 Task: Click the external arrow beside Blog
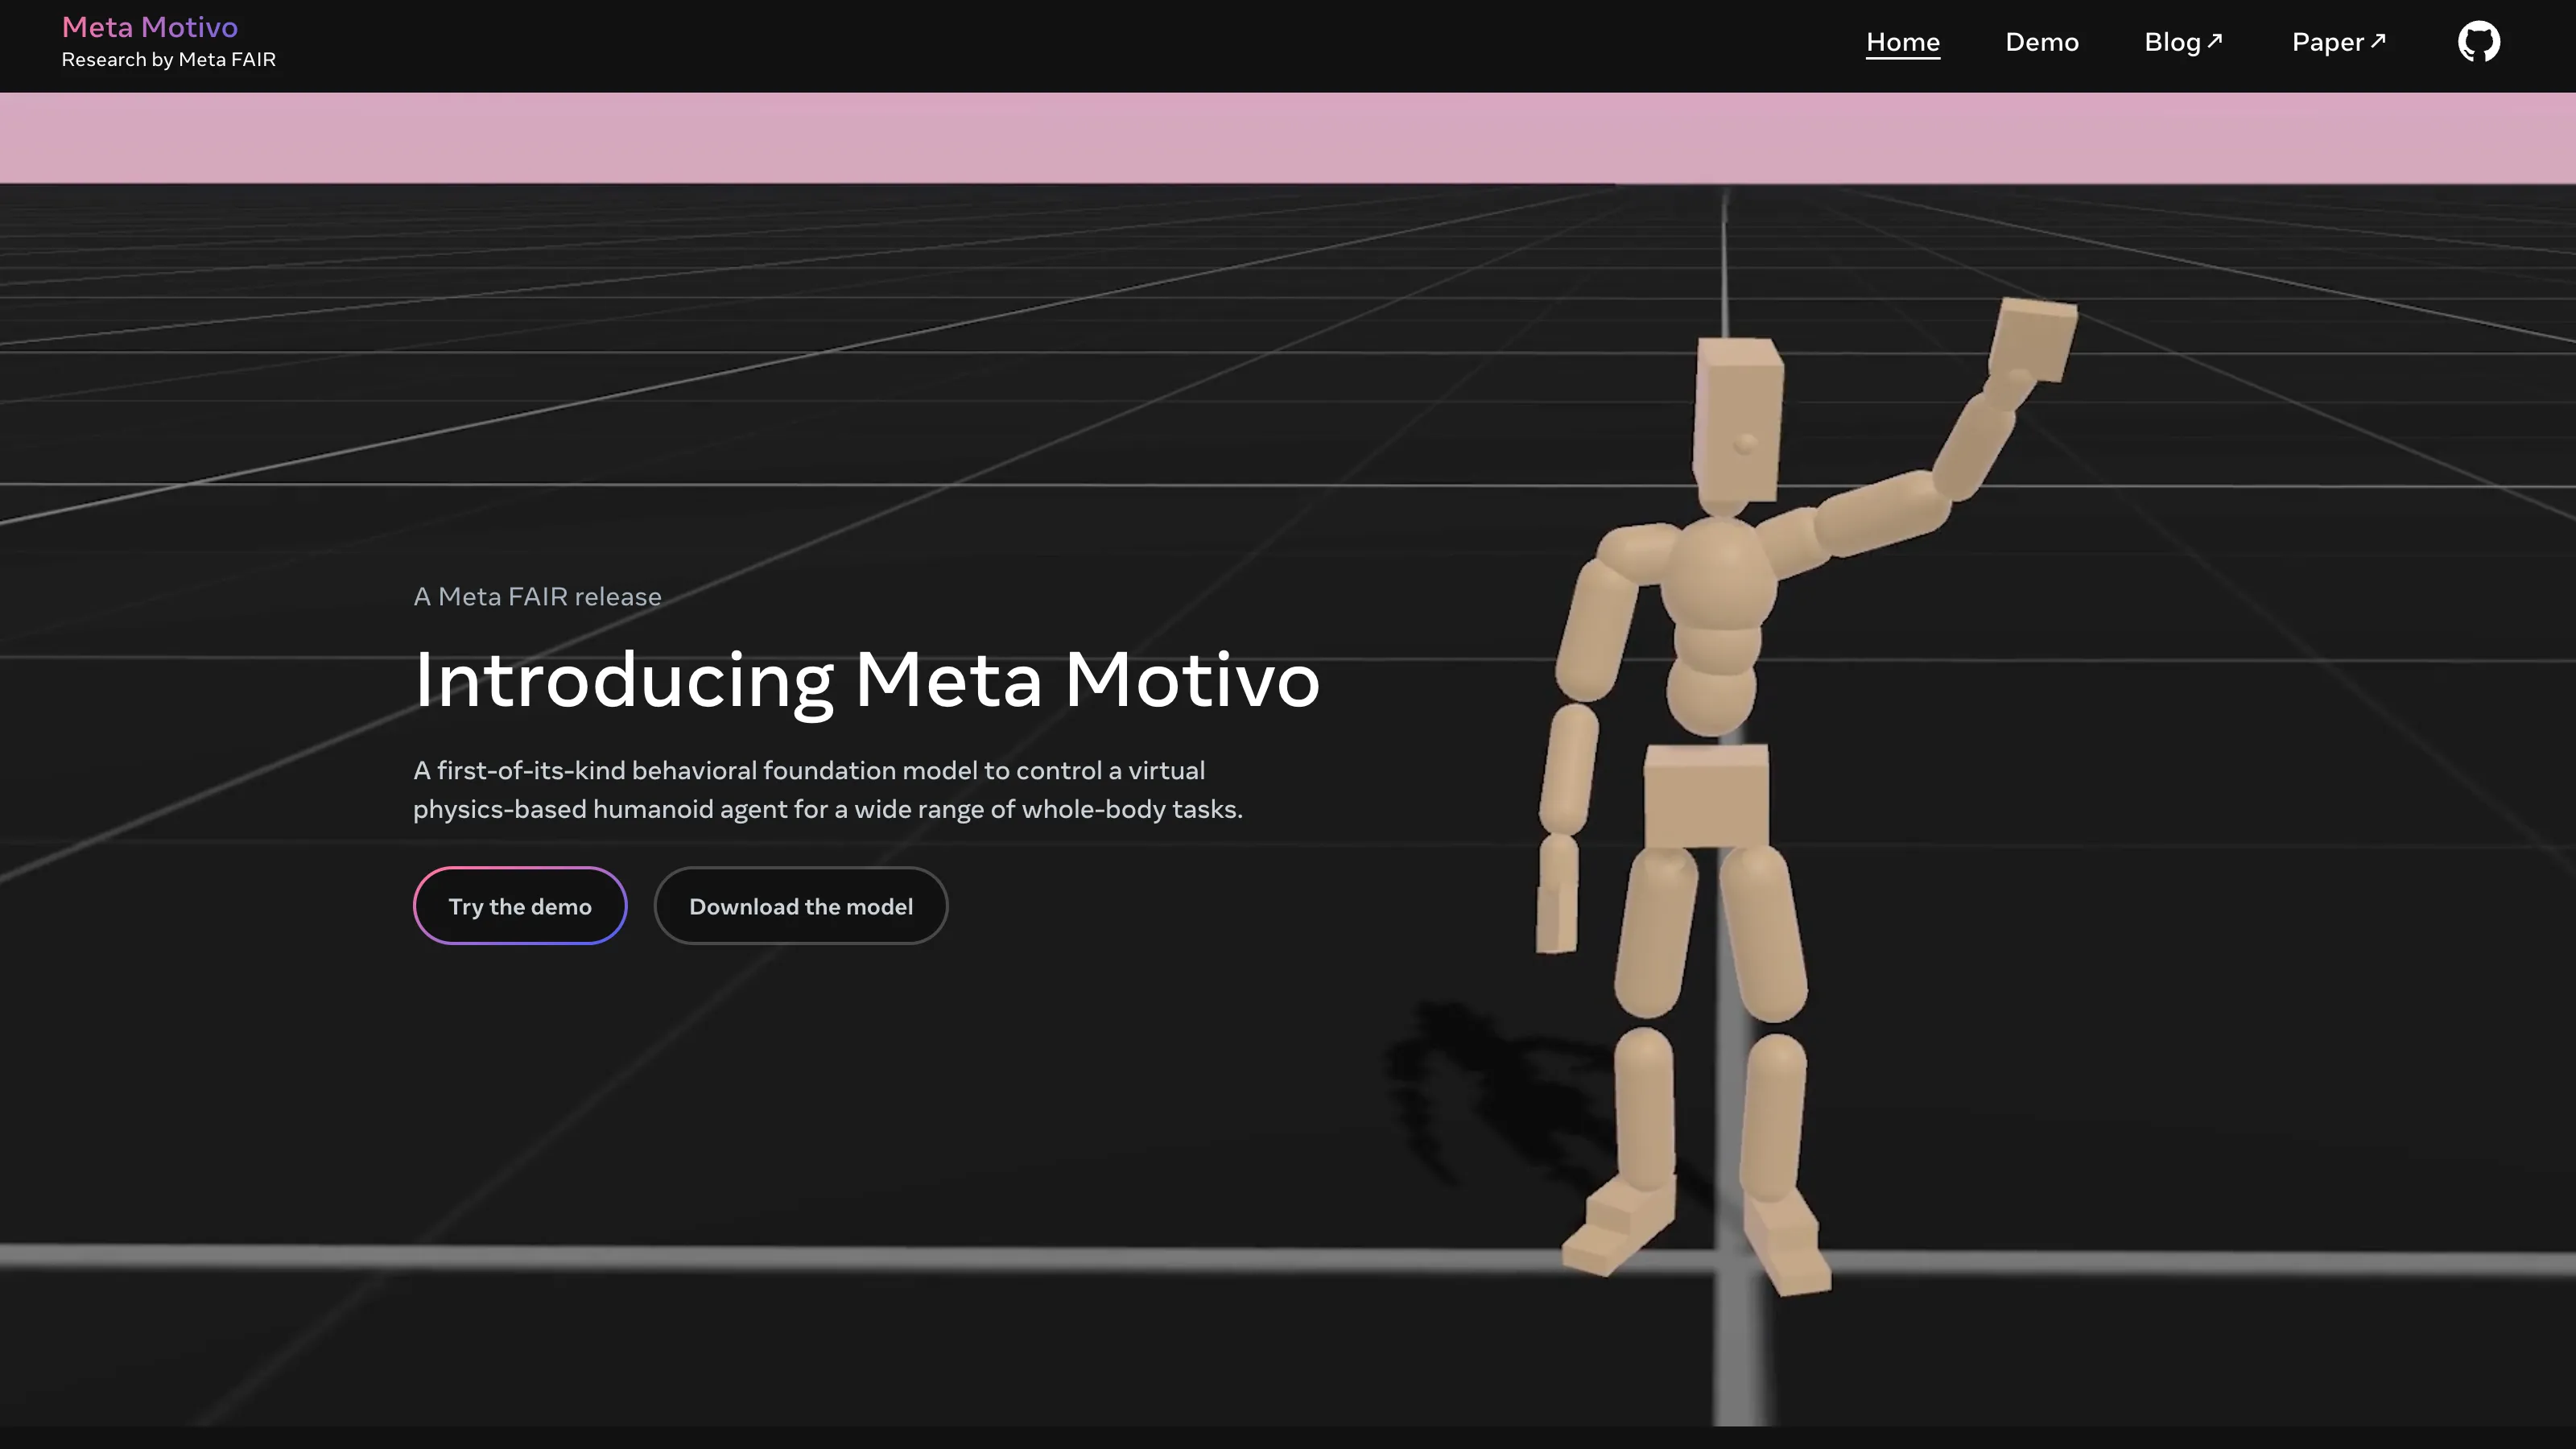(2214, 41)
